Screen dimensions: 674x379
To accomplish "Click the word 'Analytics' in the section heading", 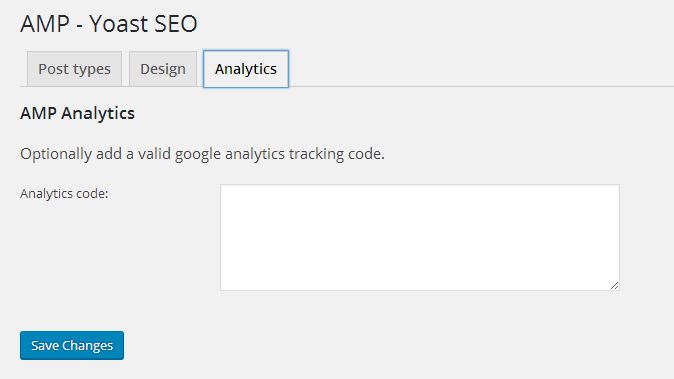I will (x=98, y=114).
